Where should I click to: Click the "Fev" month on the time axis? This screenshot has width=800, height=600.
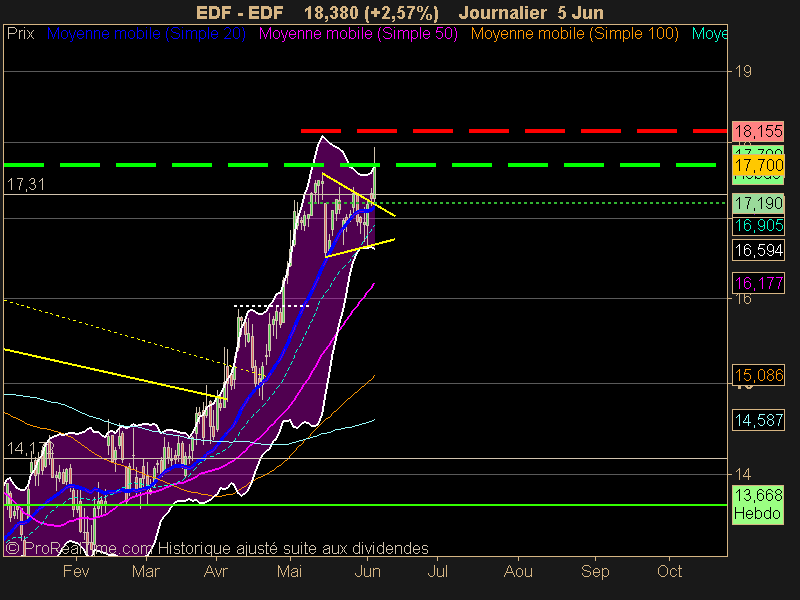(76, 571)
